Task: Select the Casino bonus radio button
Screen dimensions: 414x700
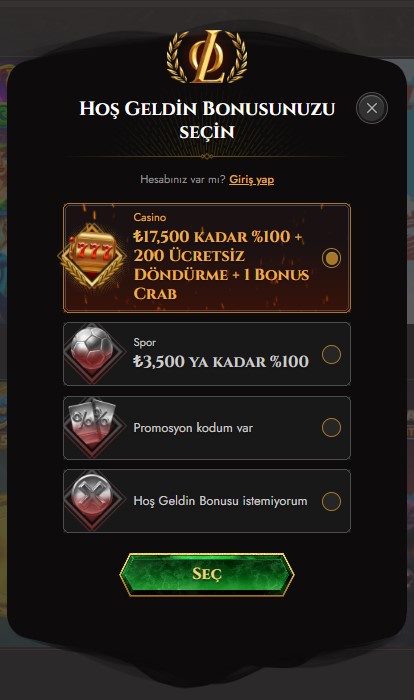Action: [x=331, y=258]
